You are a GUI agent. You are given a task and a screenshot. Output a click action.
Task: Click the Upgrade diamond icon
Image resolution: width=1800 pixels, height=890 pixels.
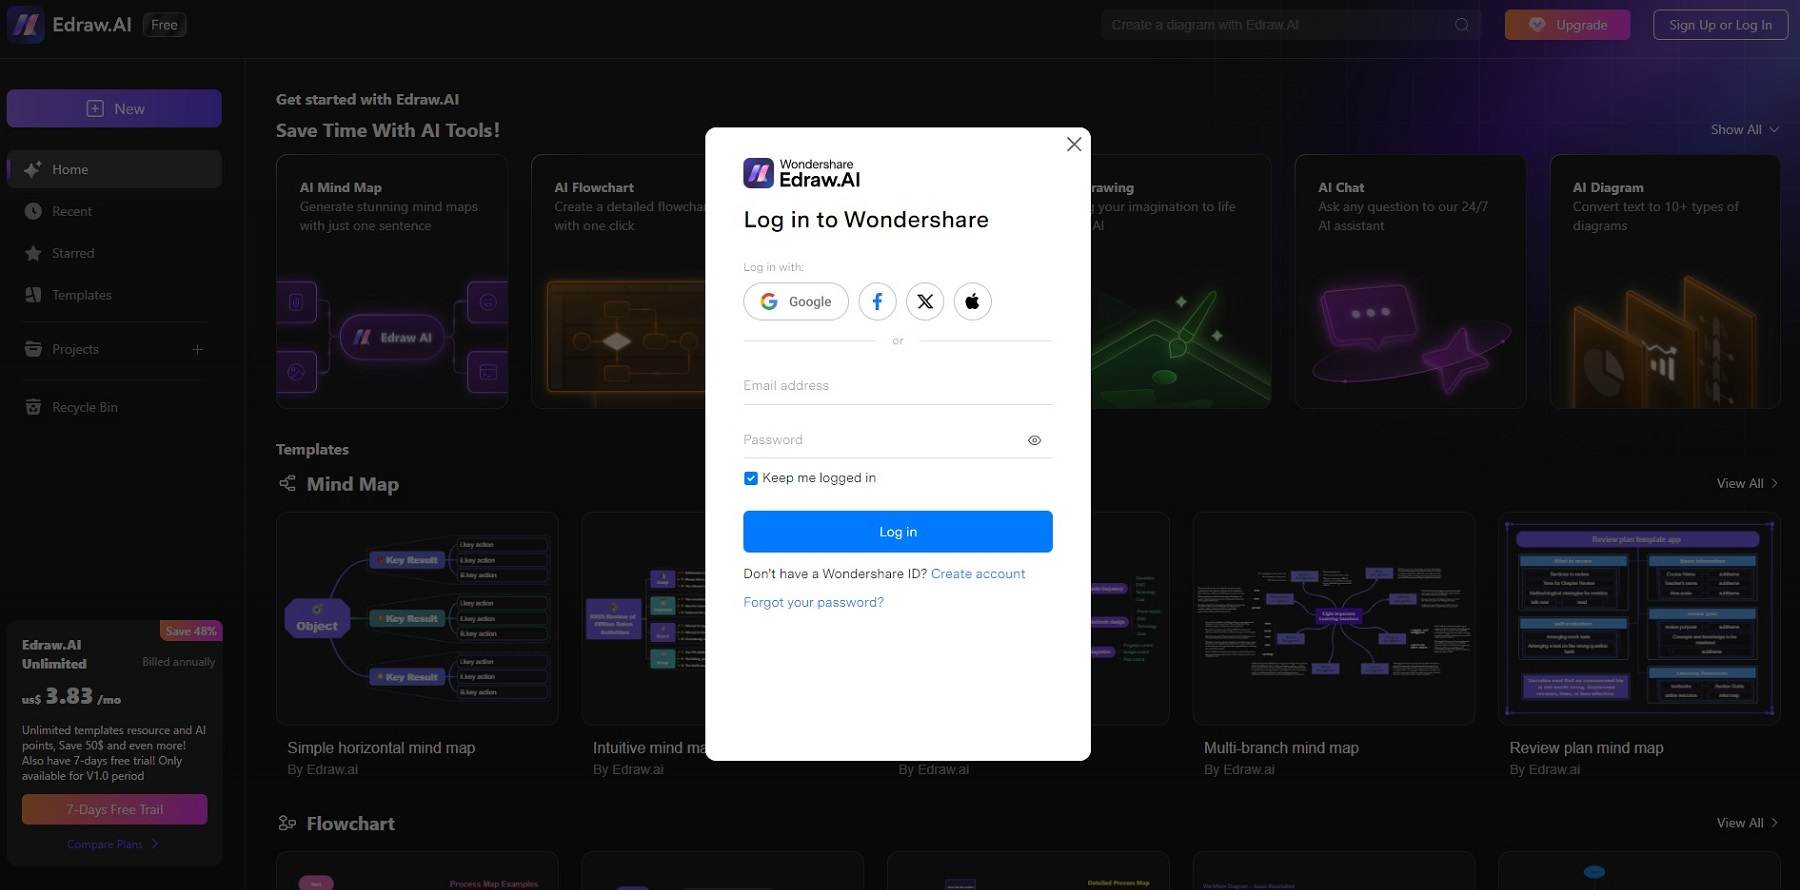click(x=1537, y=25)
